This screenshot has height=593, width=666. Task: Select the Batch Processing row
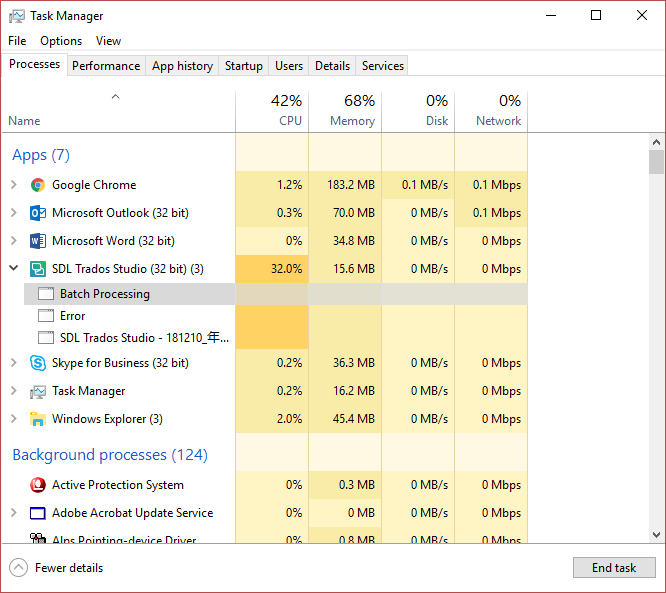click(x=276, y=294)
